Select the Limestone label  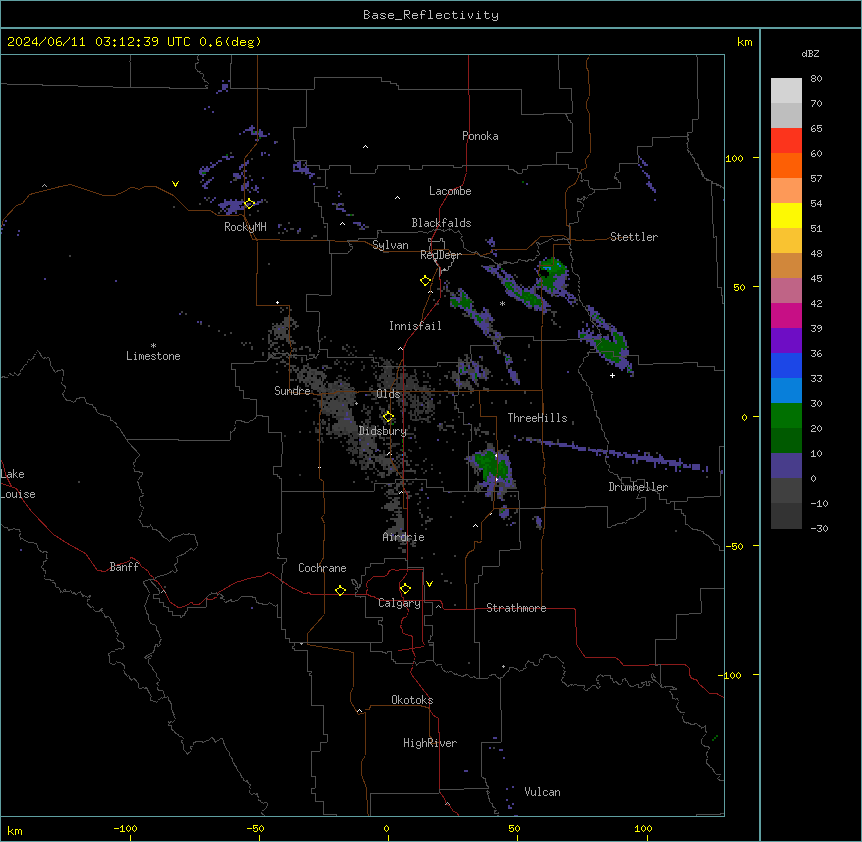tap(153, 356)
